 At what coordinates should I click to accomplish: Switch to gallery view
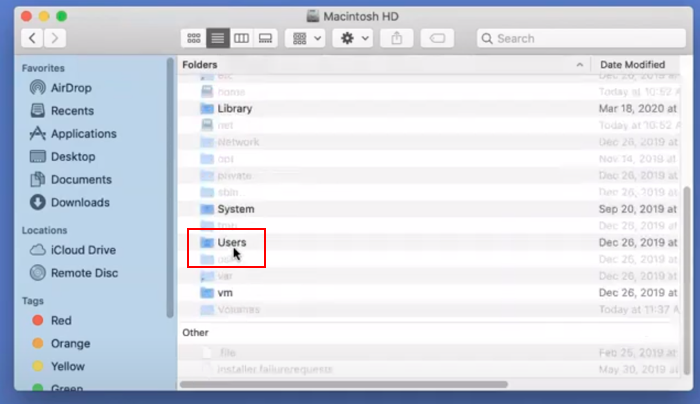pos(266,38)
